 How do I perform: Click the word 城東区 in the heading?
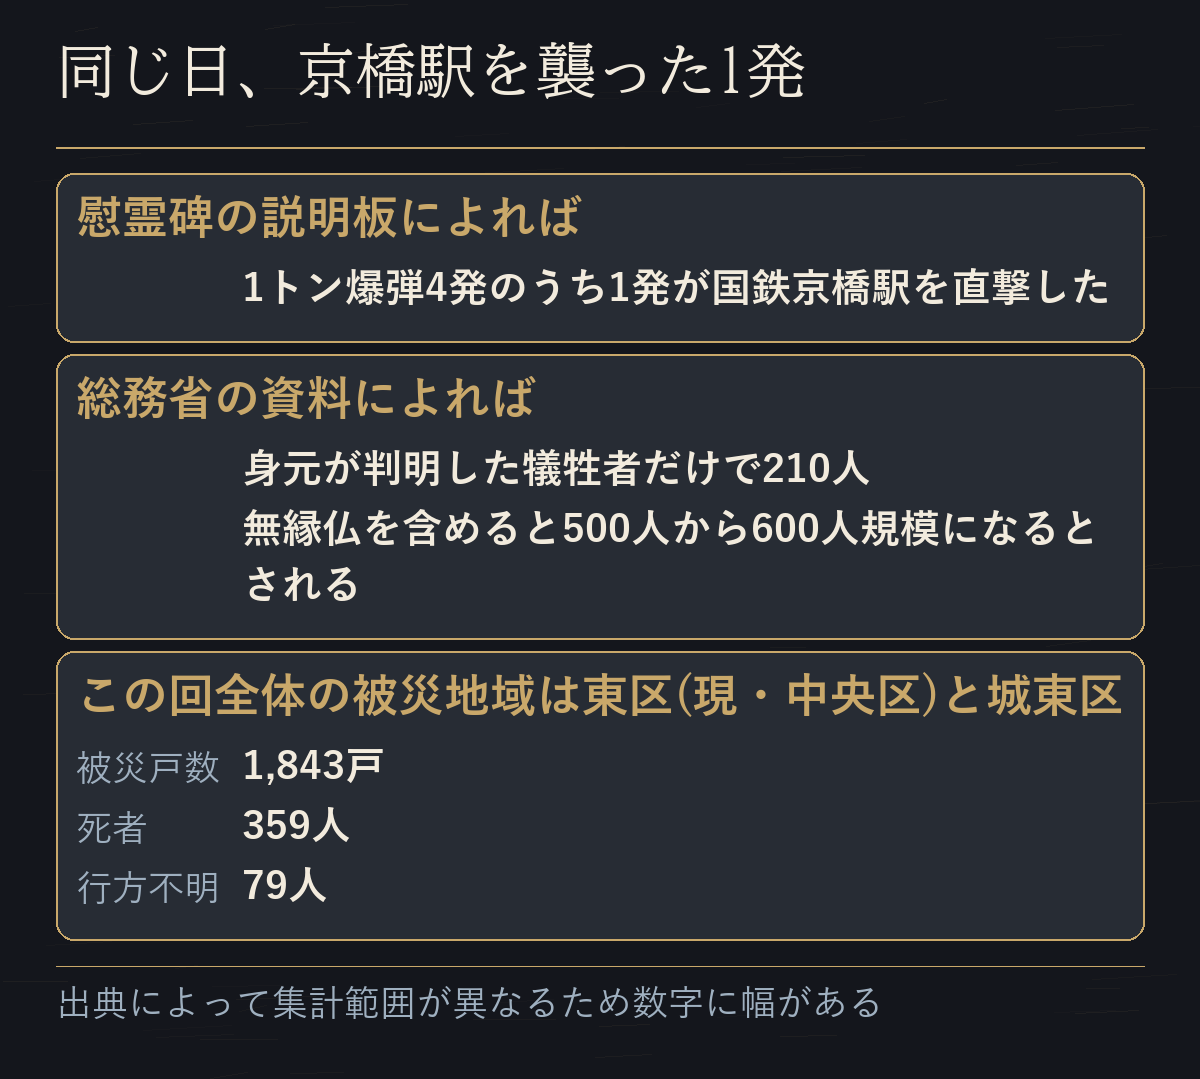1055,696
